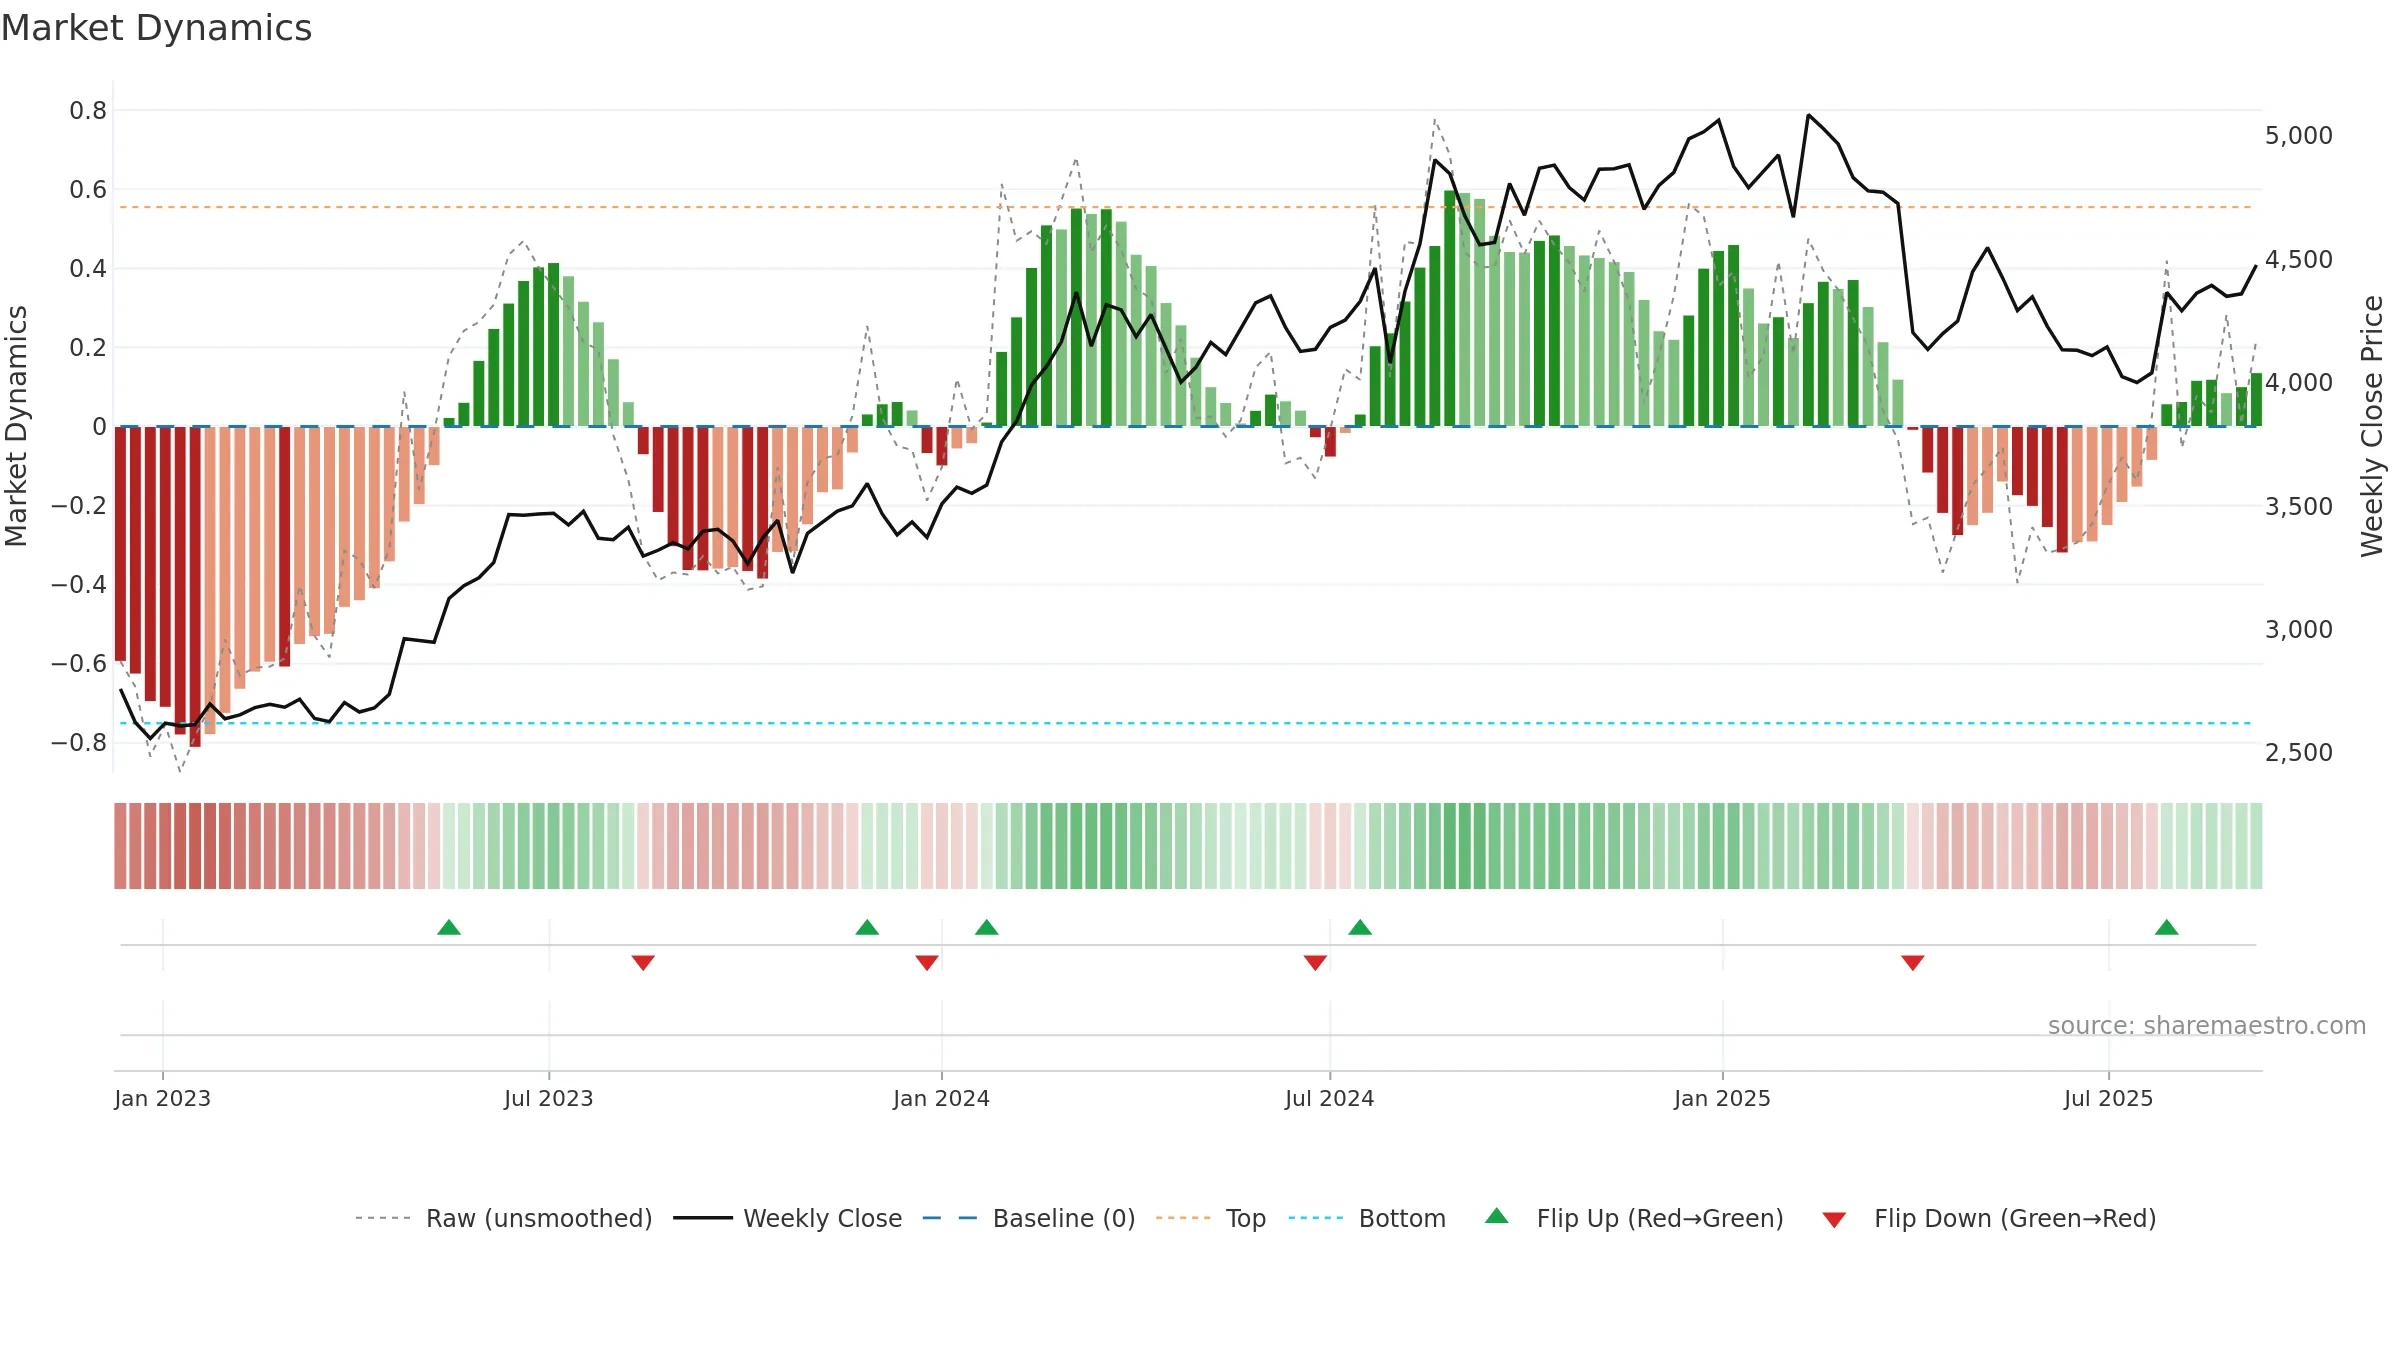
Task: Click the 0.8 tick on the left axis
Action: pos(88,110)
